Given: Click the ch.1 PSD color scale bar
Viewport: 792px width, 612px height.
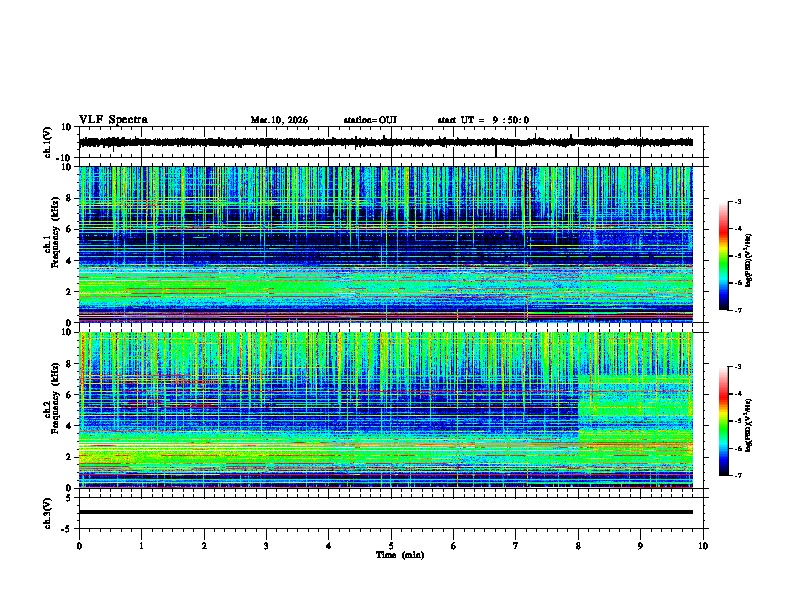Looking at the screenshot, I should [x=724, y=256].
